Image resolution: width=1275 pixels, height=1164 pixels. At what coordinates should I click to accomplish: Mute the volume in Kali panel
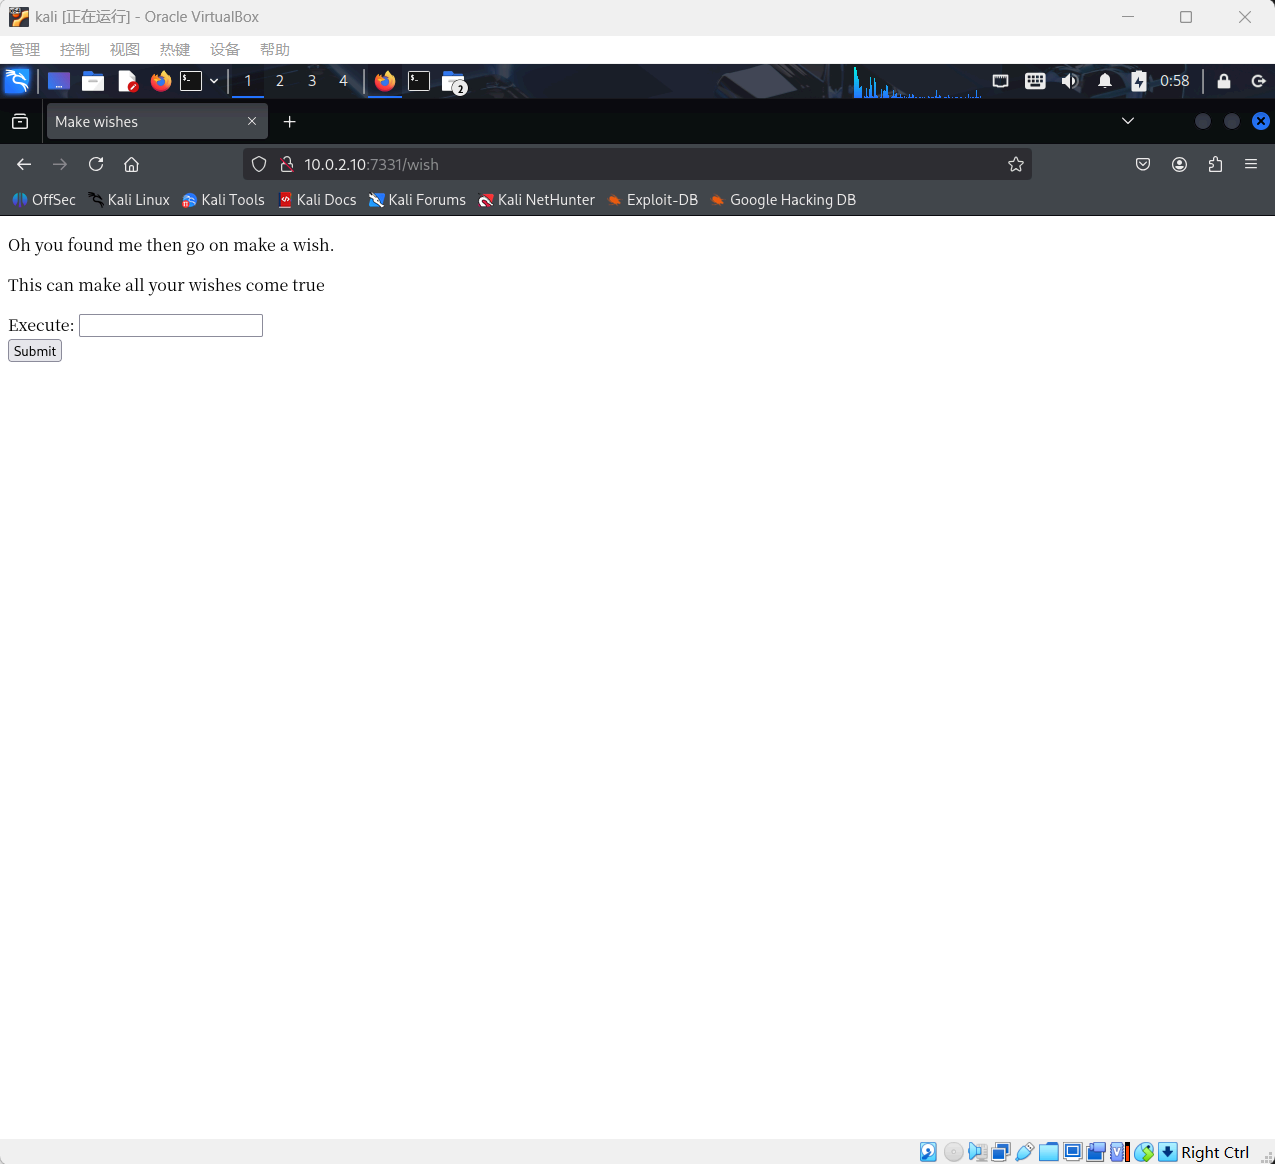tap(1070, 81)
